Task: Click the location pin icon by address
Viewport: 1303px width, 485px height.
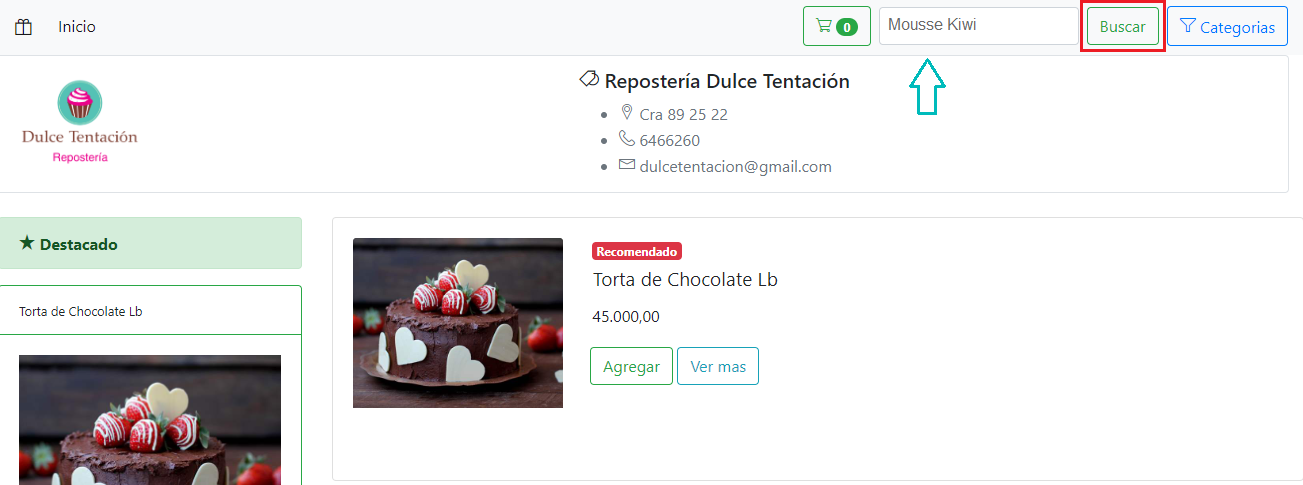Action: (627, 112)
